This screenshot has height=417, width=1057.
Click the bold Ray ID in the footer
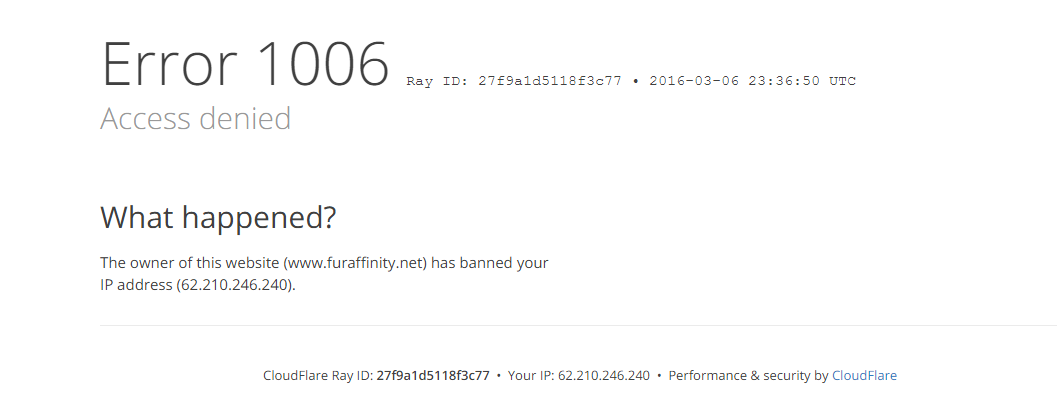click(x=433, y=376)
